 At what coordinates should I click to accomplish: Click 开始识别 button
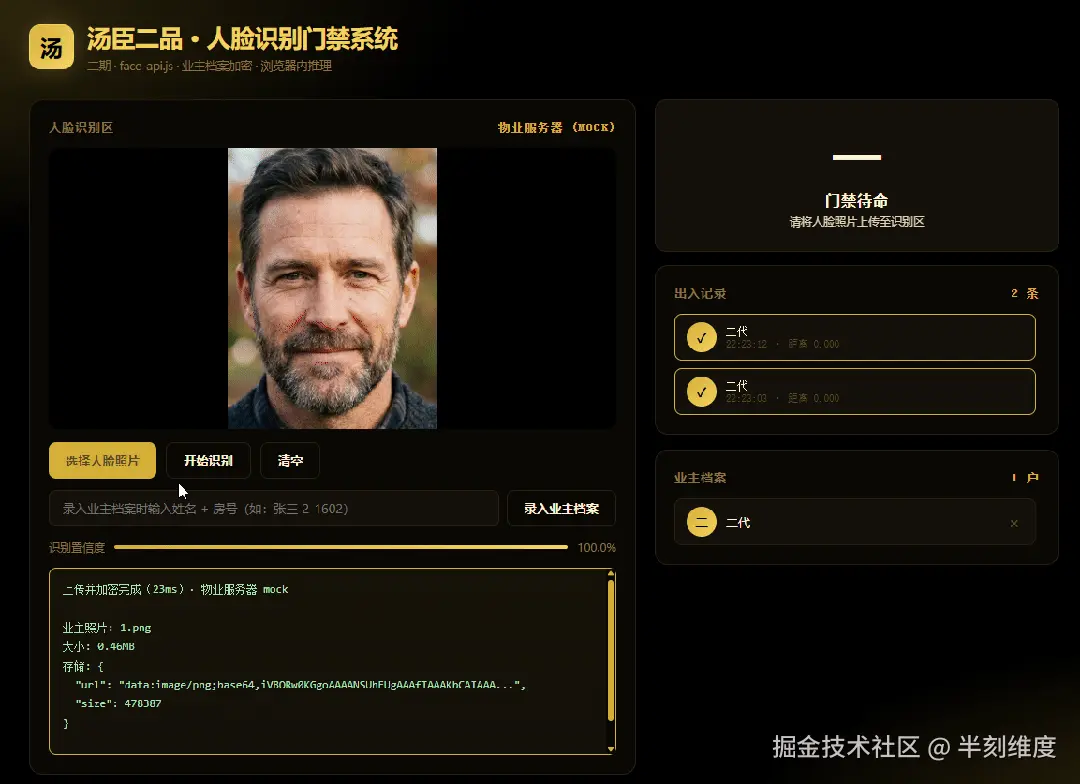coord(208,460)
